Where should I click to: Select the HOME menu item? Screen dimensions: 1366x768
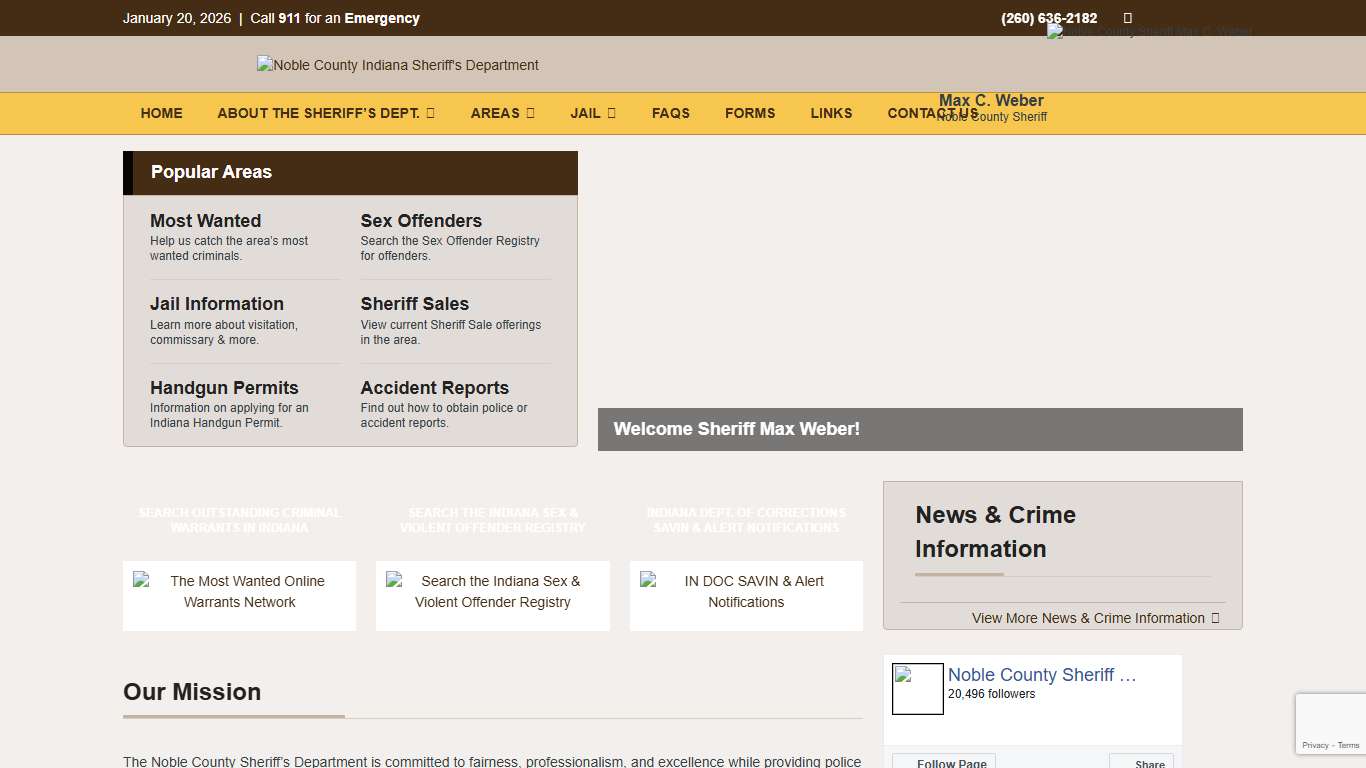coord(161,113)
